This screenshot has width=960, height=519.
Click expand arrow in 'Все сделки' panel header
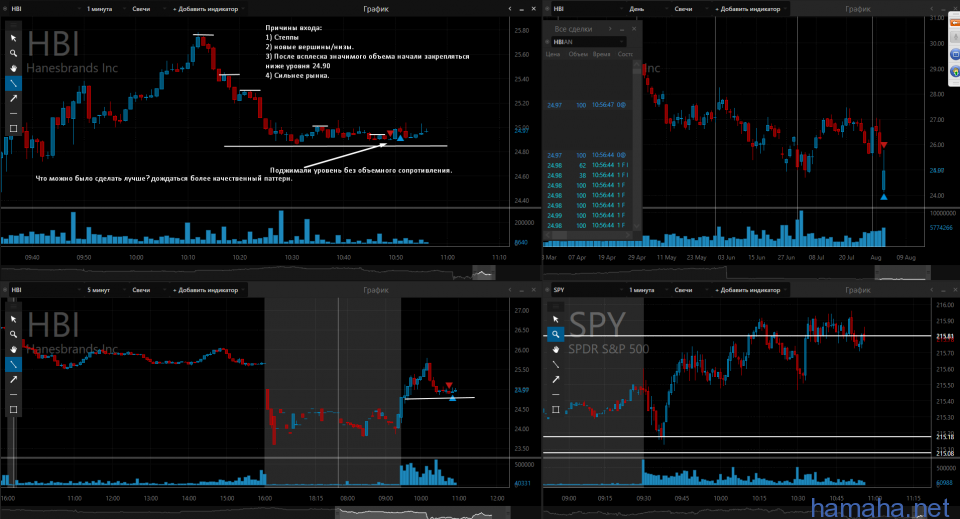tap(610, 29)
